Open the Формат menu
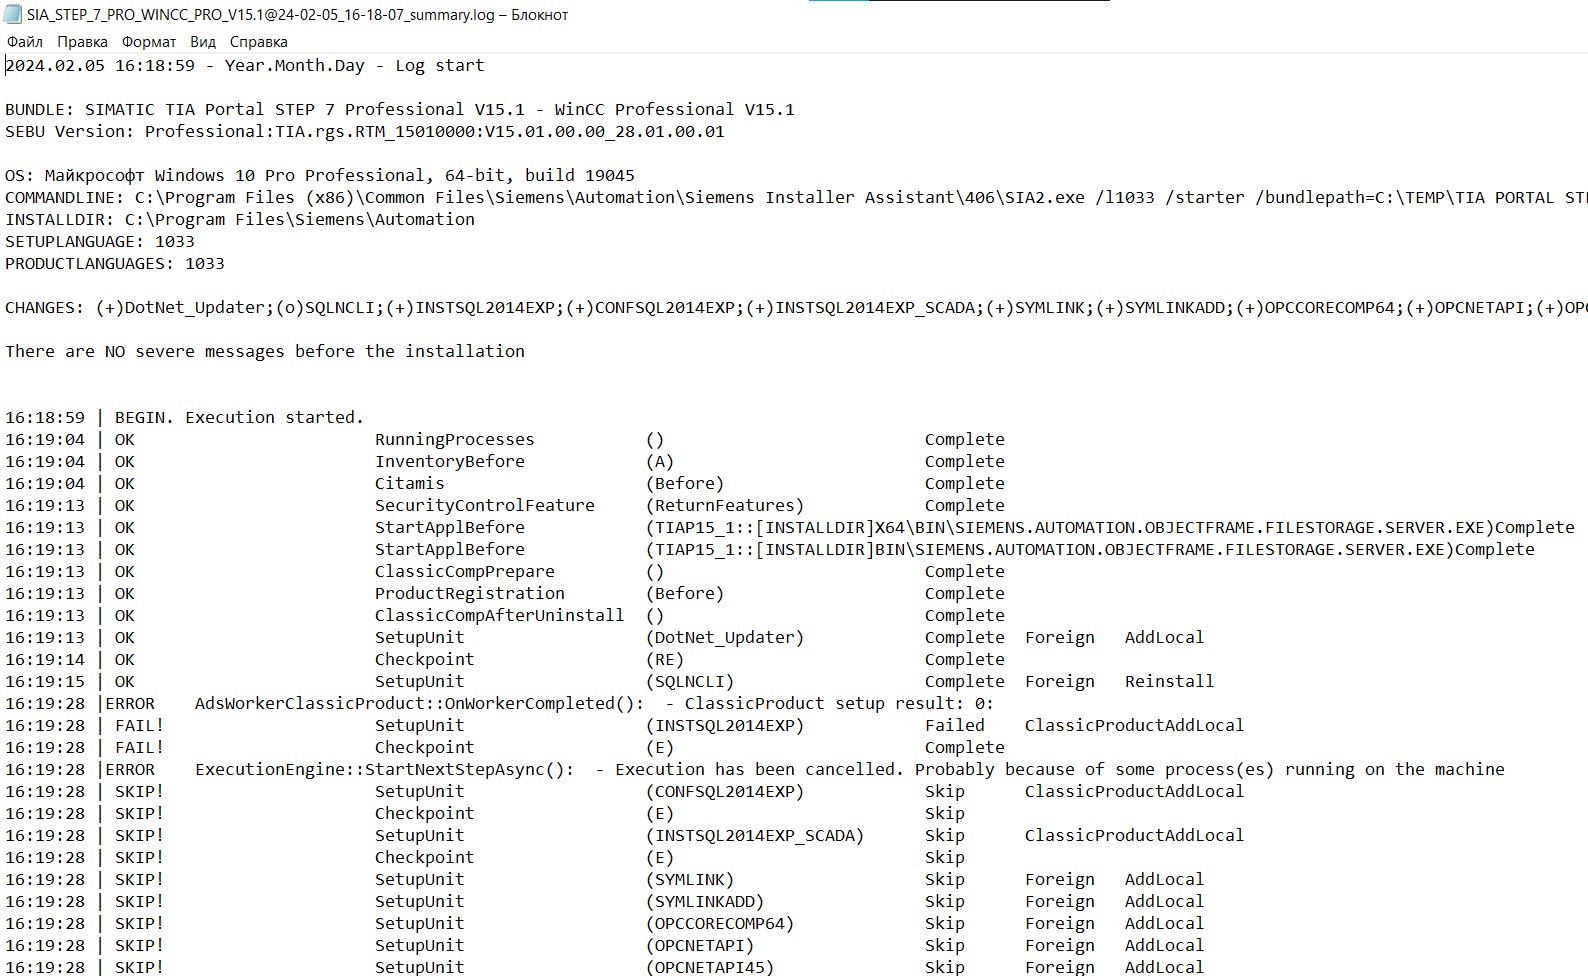Image resolution: width=1588 pixels, height=976 pixels. pos(149,42)
